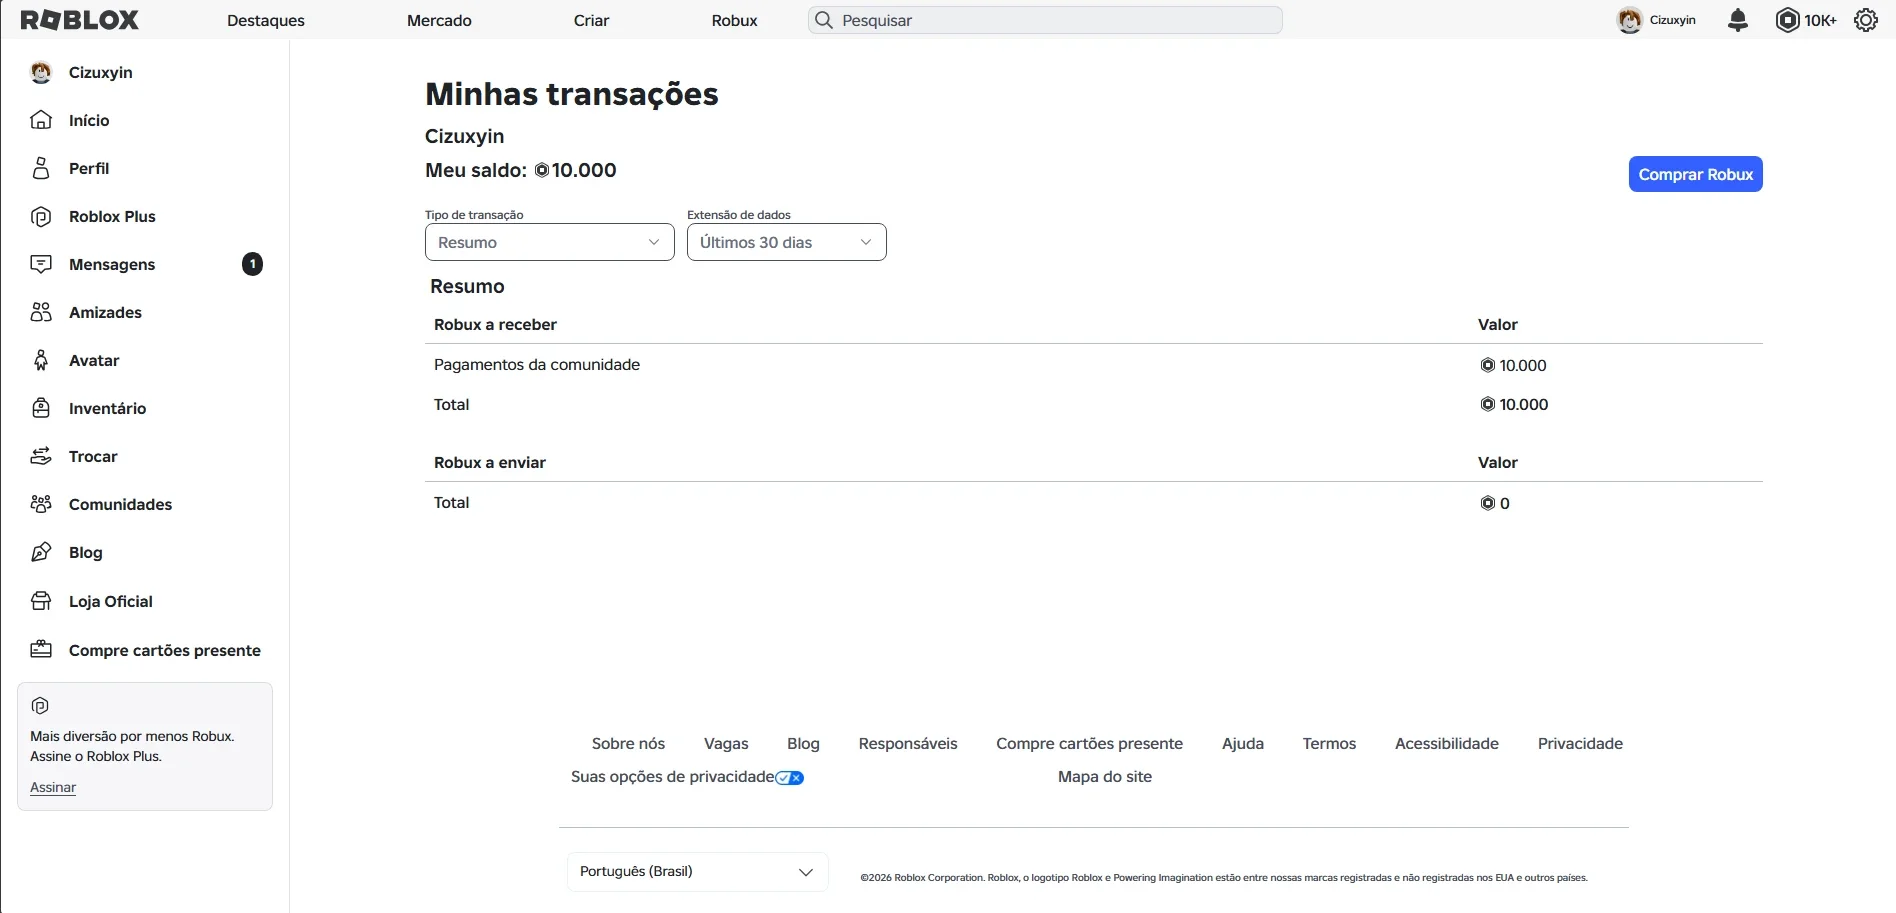Open the Termos footer link

(1329, 743)
